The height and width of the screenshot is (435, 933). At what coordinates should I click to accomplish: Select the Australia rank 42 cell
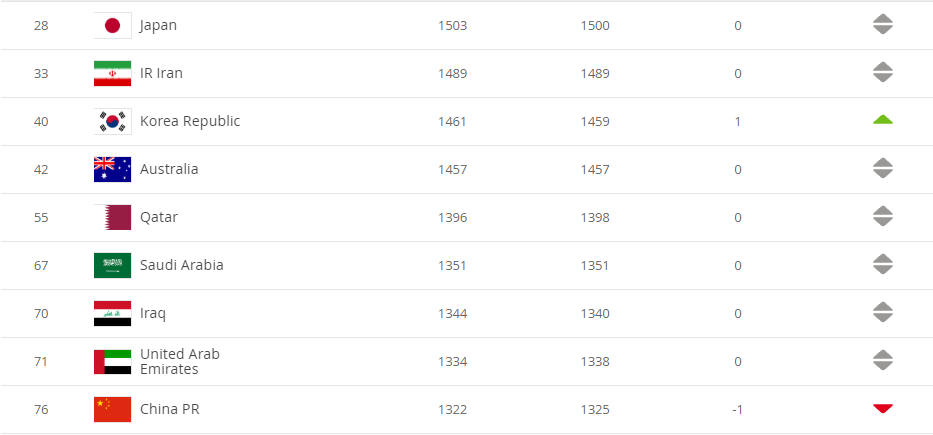pos(41,170)
